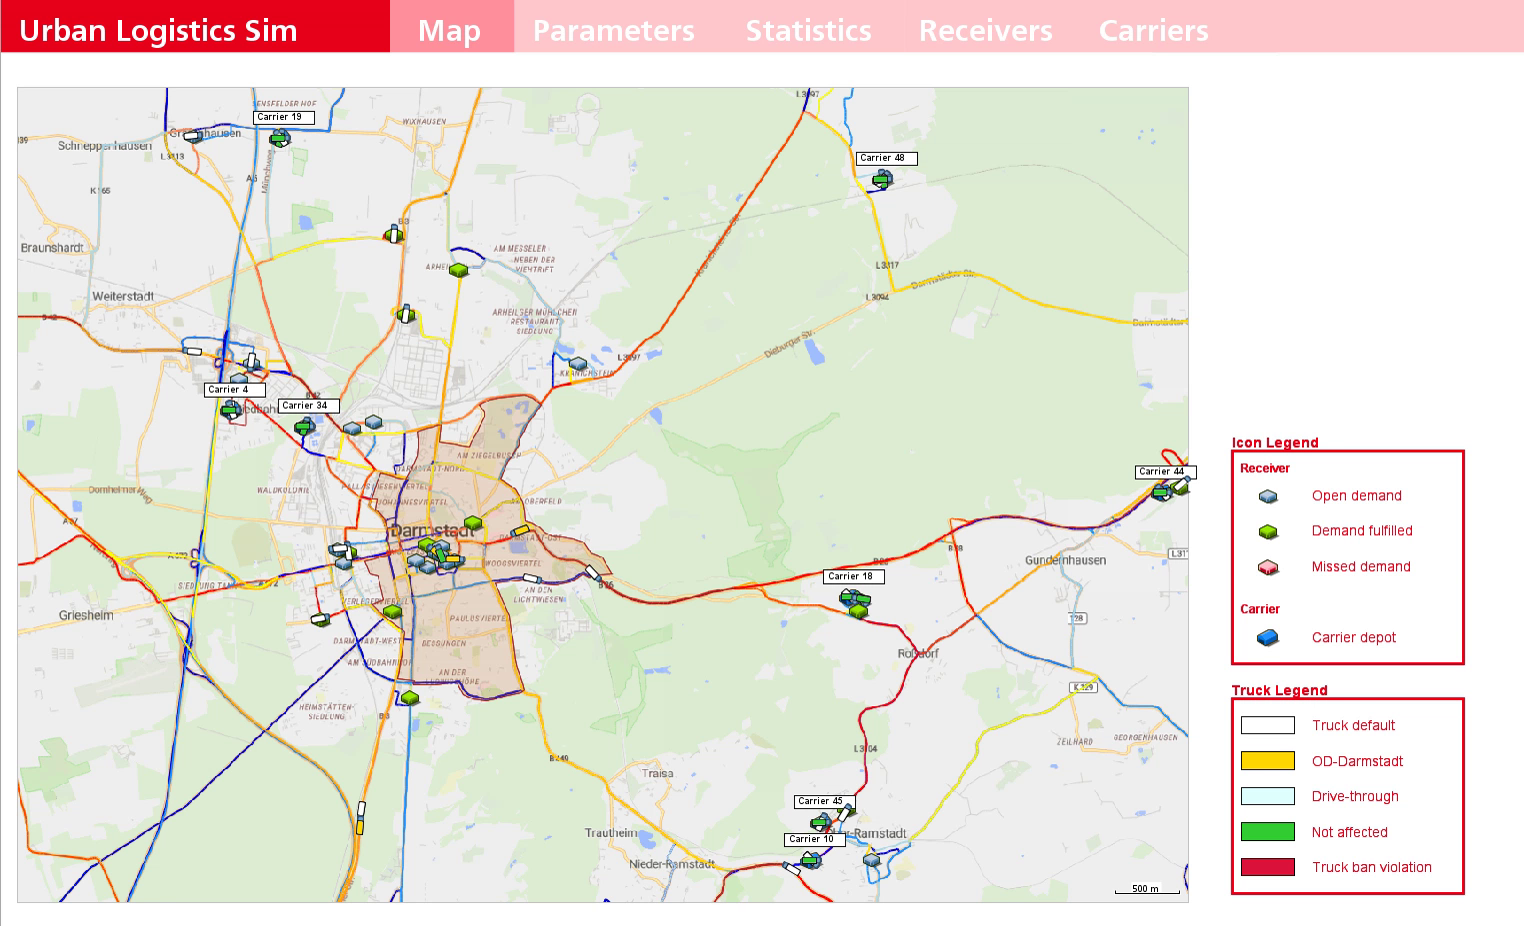Click the Missed demand legend icon
This screenshot has width=1524, height=926.
tap(1268, 567)
